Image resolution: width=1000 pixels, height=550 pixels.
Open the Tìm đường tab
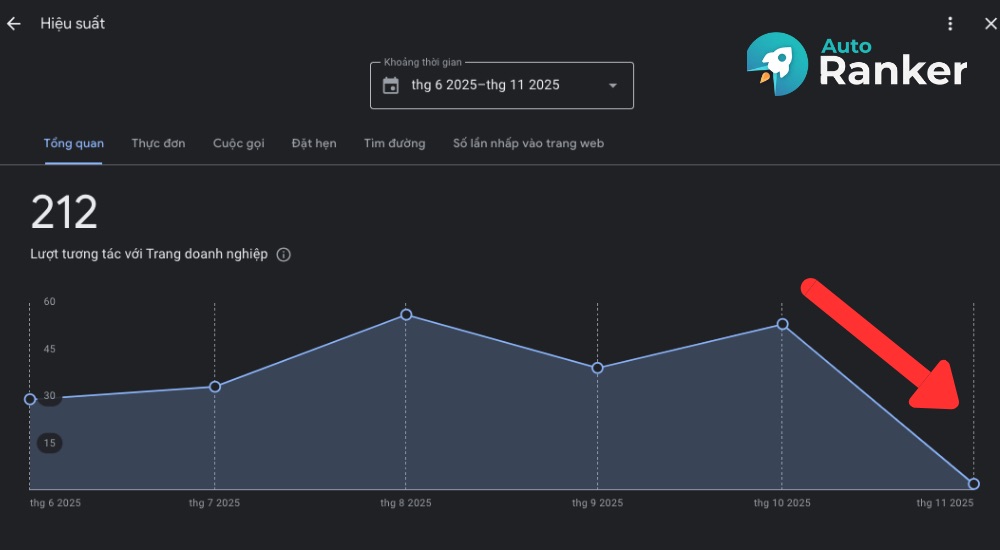[394, 143]
